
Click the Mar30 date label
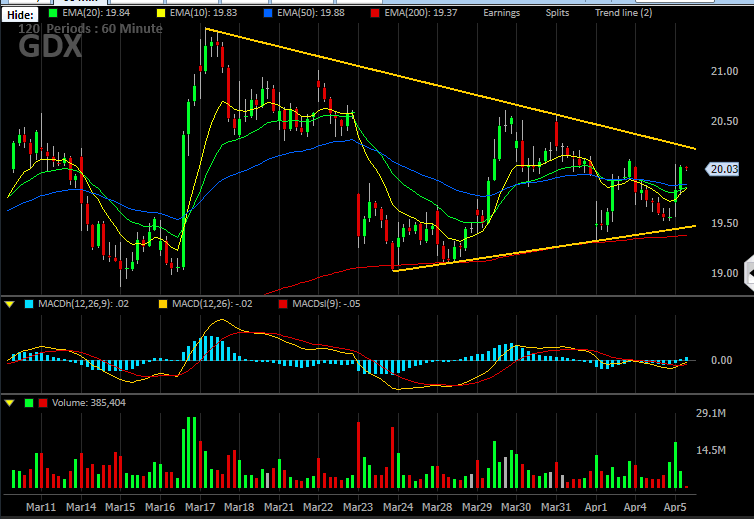(516, 507)
